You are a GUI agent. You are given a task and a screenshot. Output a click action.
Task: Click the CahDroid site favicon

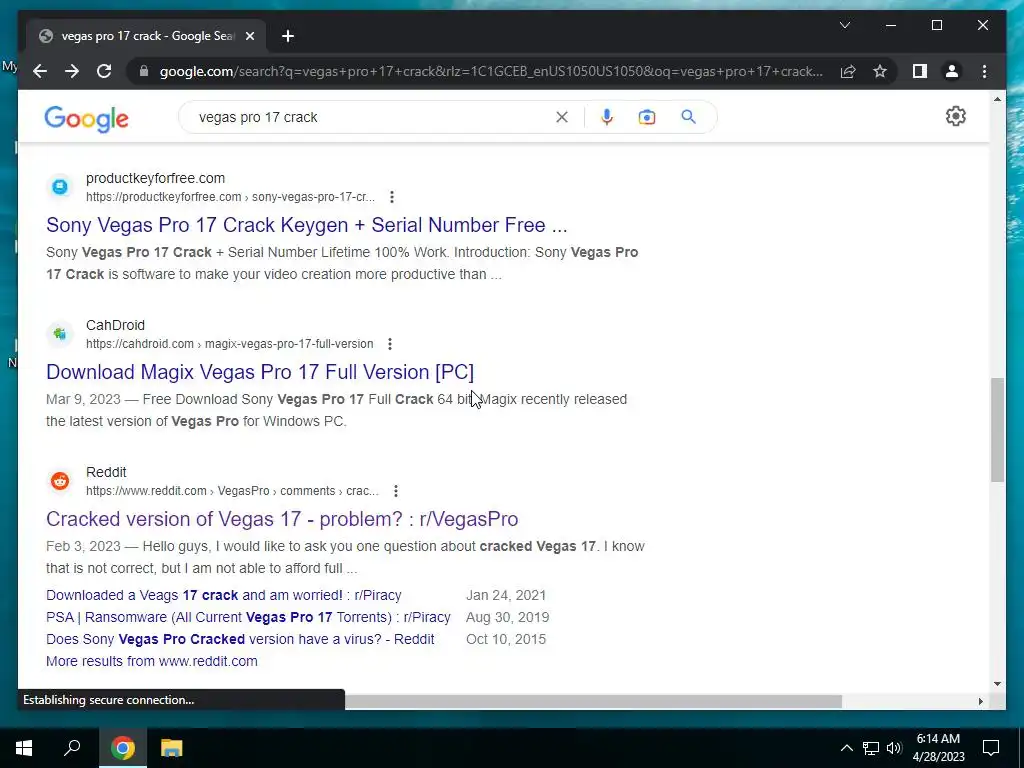pos(60,334)
